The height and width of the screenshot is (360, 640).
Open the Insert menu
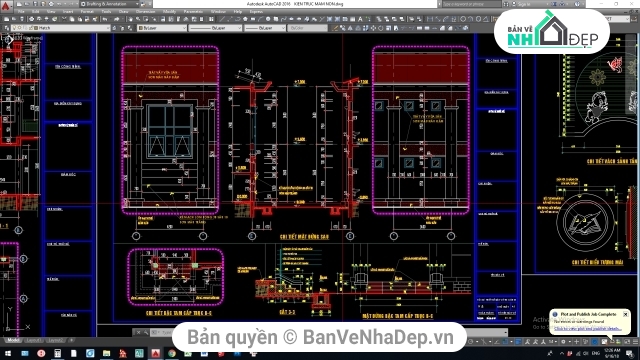(x=68, y=12)
